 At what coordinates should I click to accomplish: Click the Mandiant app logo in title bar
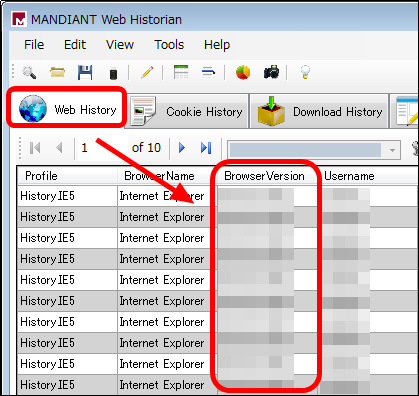(x=18, y=19)
